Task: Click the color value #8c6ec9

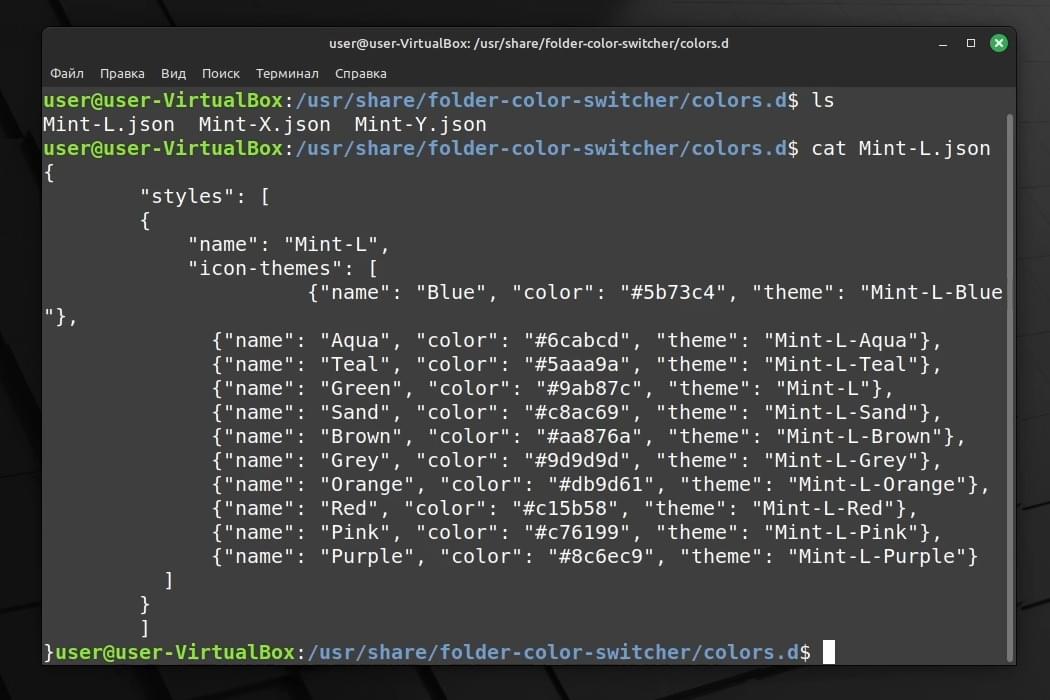Action: coord(601,557)
